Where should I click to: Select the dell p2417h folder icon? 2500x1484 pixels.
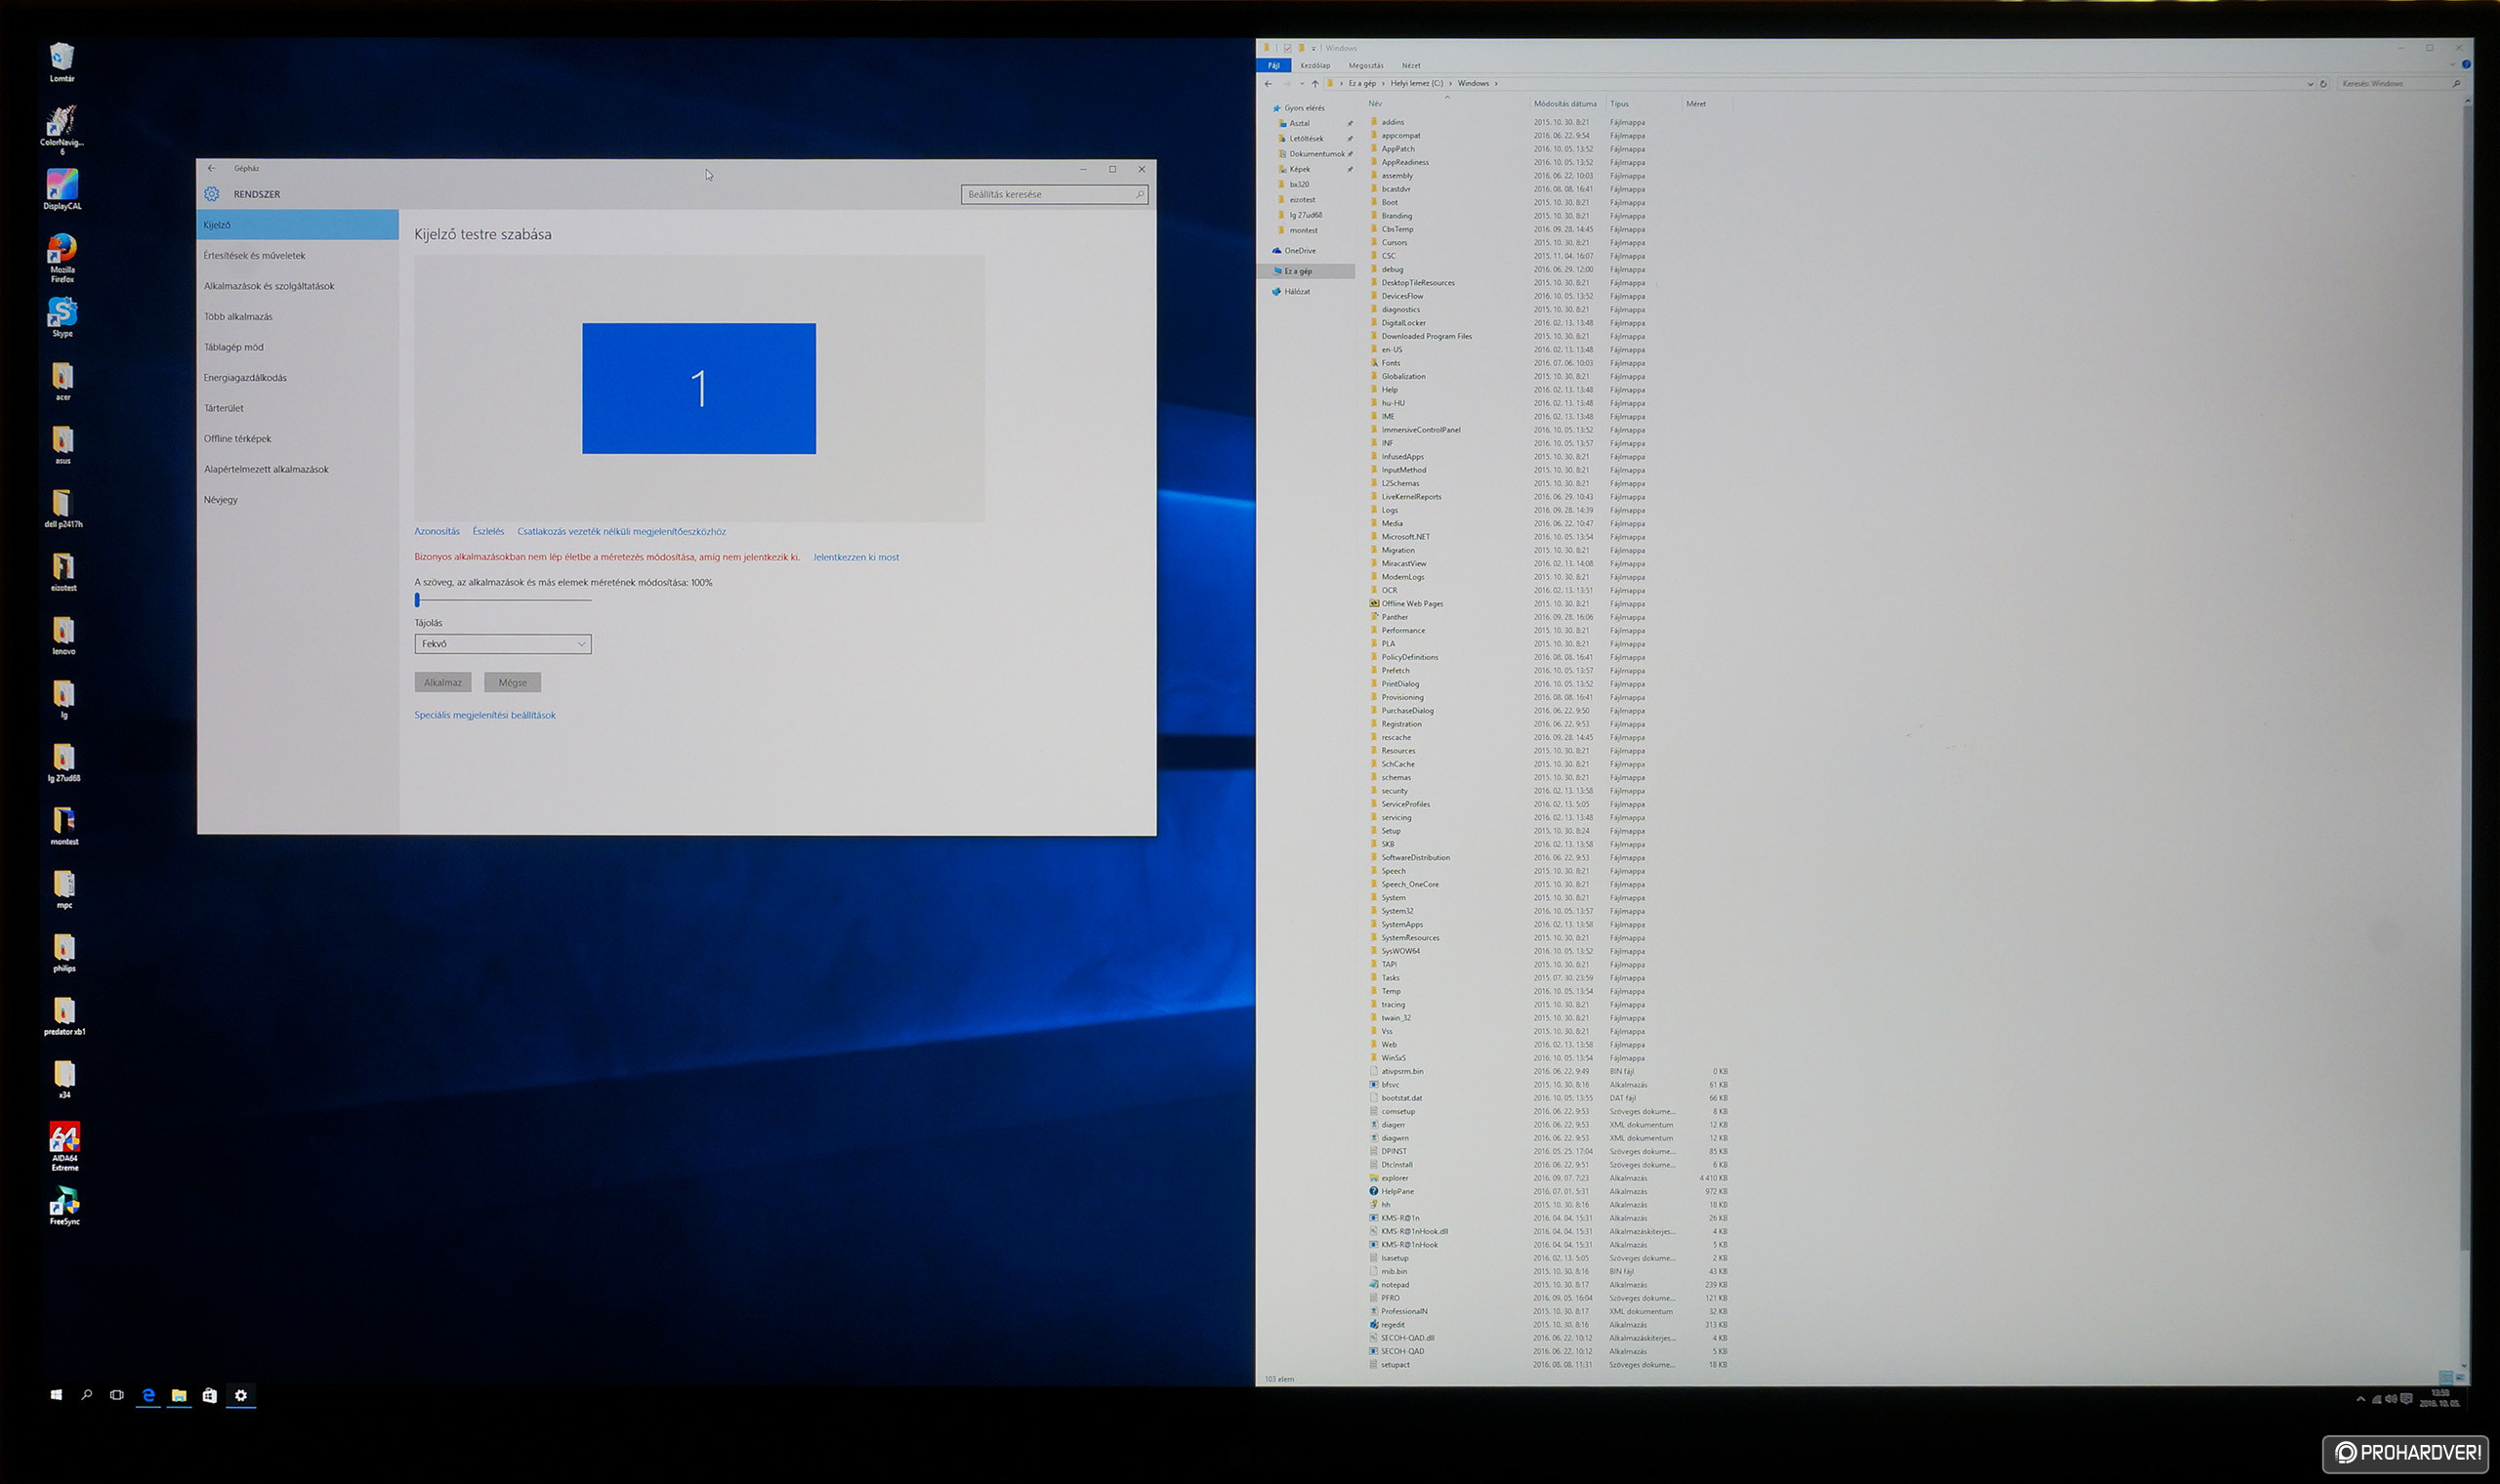[63, 508]
